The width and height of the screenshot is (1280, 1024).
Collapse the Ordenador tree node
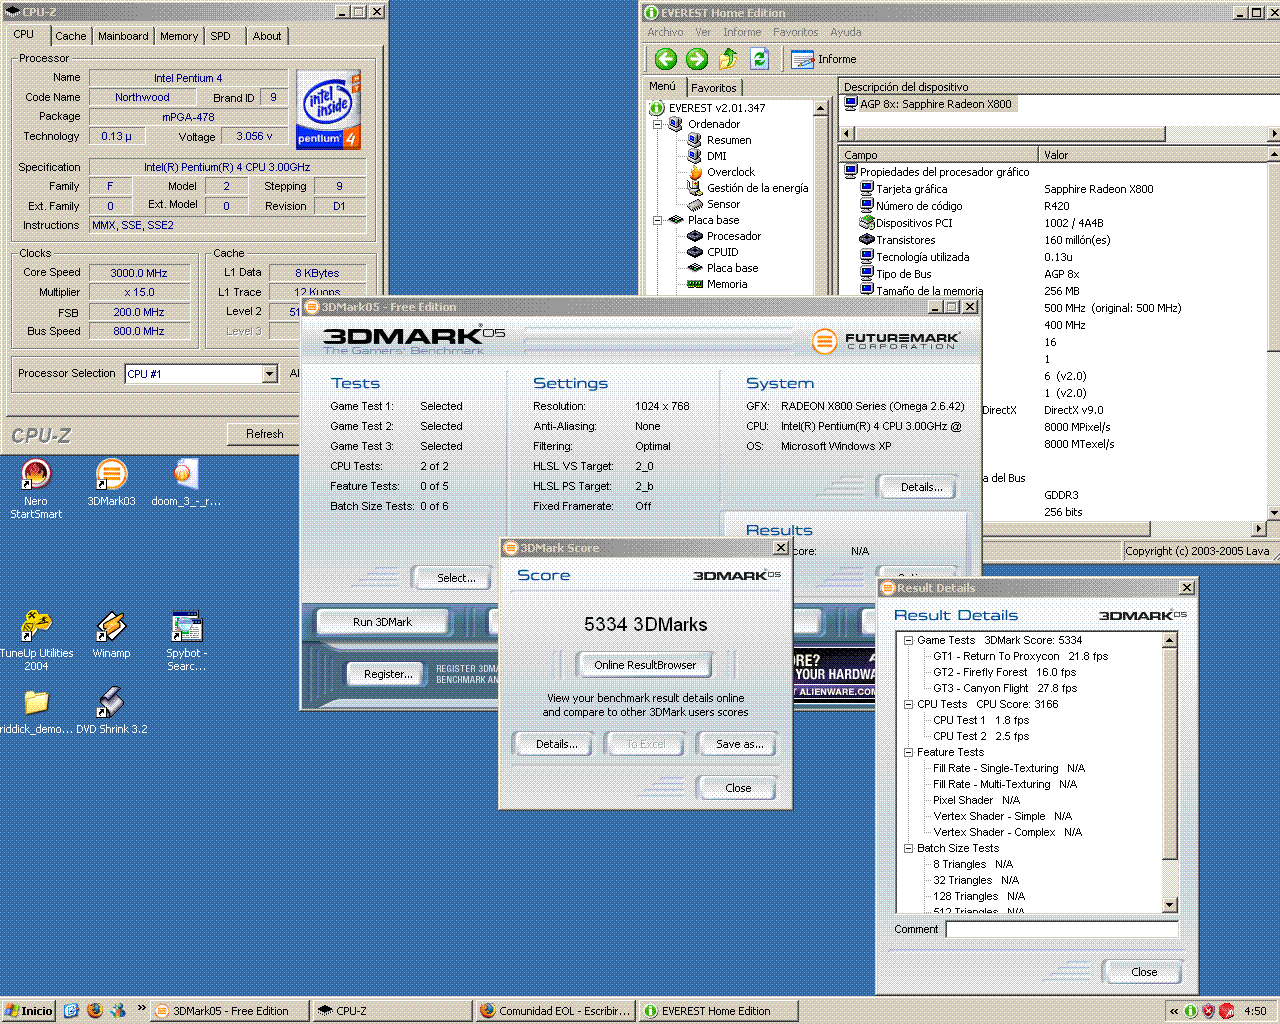click(x=658, y=124)
